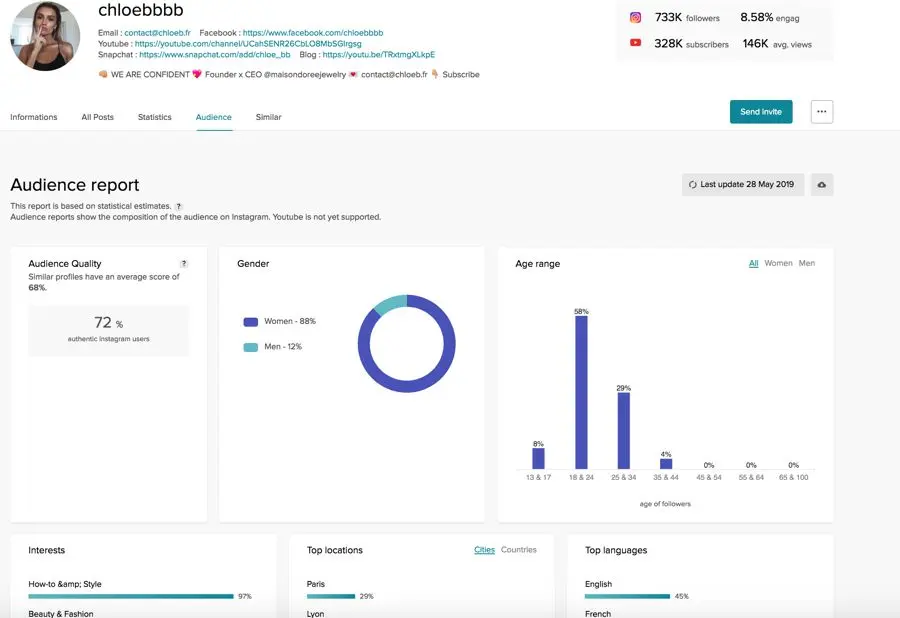This screenshot has height=618, width=900.
Task: Filter age range by Men
Action: [x=806, y=264]
